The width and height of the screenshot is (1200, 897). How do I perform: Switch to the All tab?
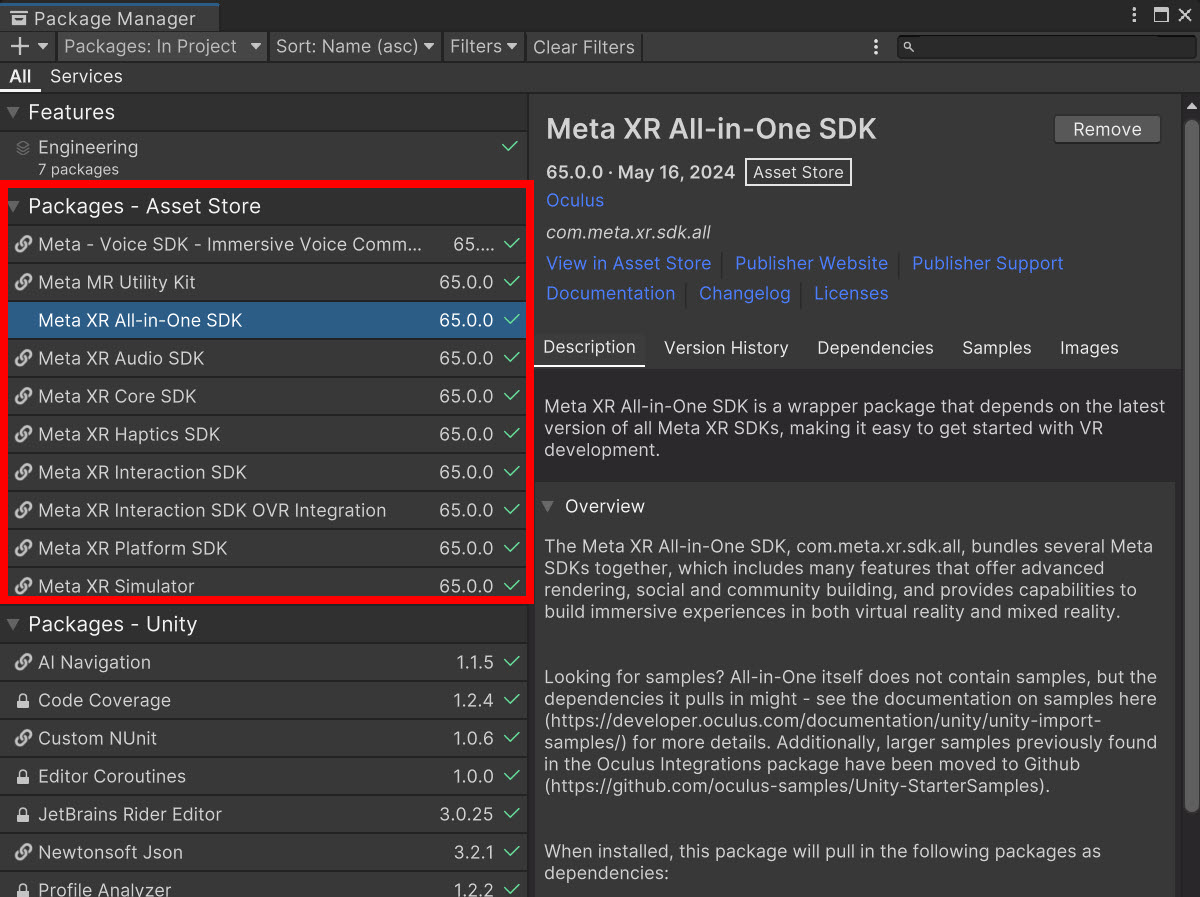pos(20,76)
